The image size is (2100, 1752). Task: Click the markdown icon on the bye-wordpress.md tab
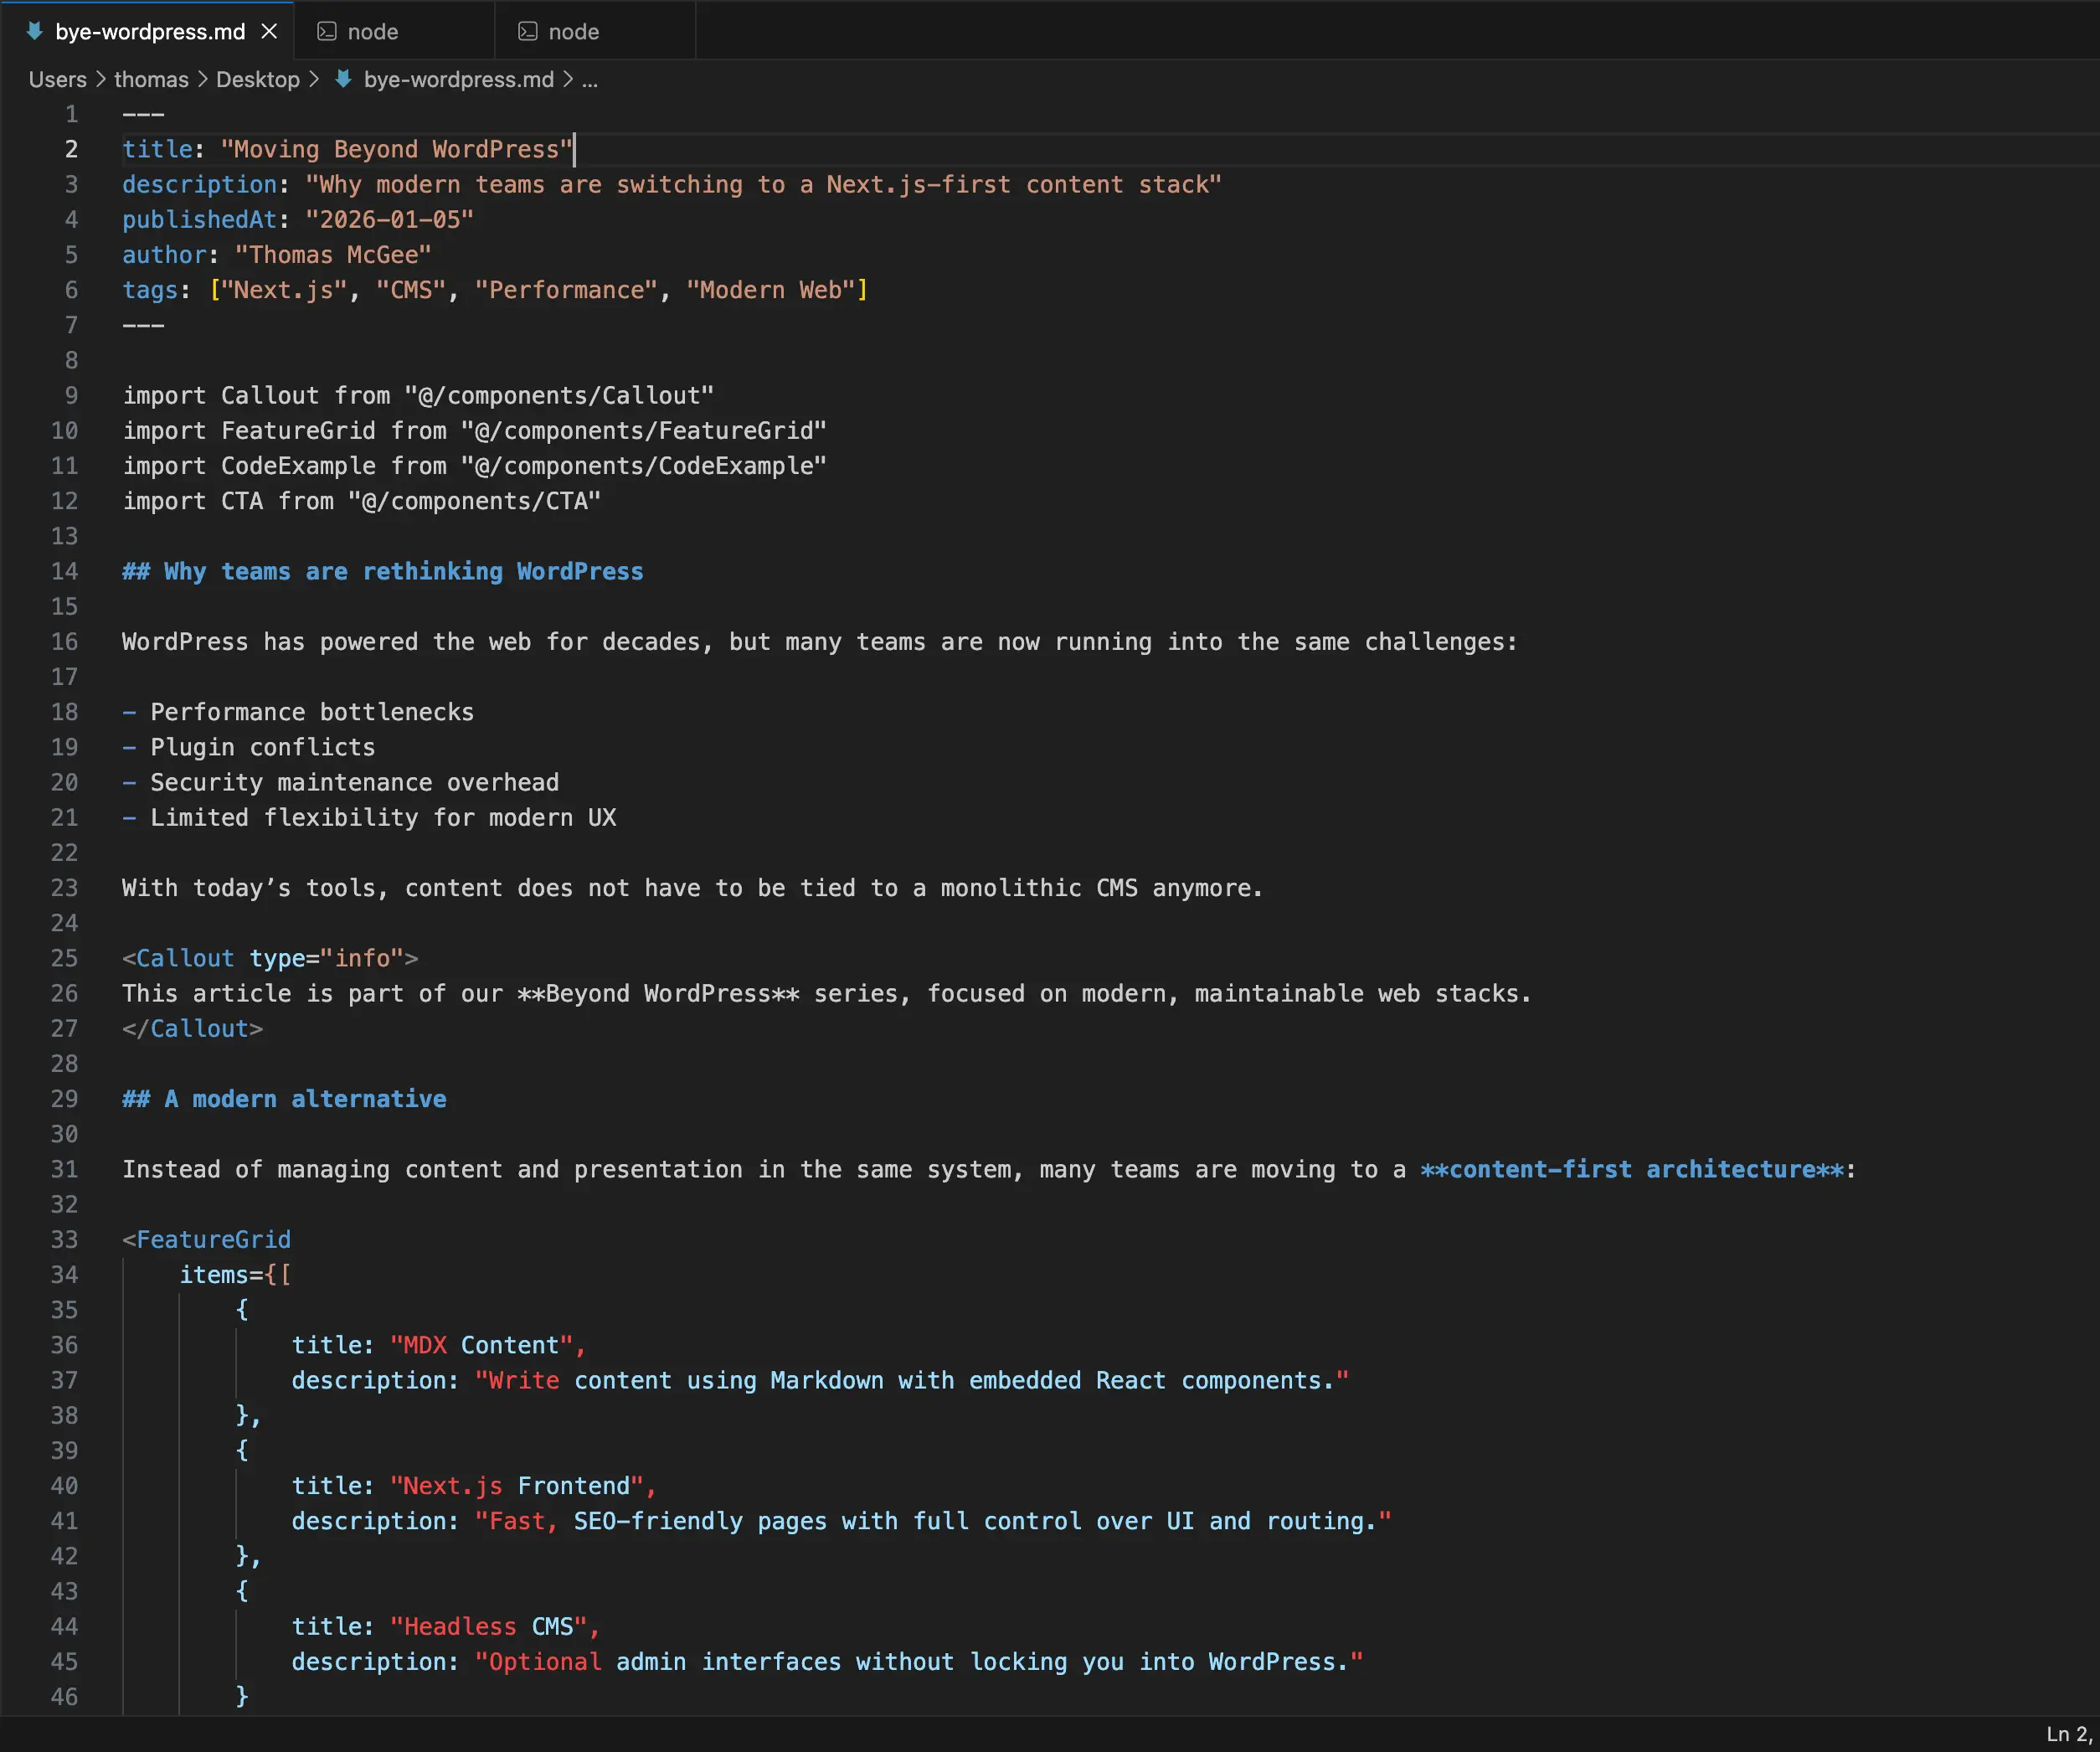(35, 31)
